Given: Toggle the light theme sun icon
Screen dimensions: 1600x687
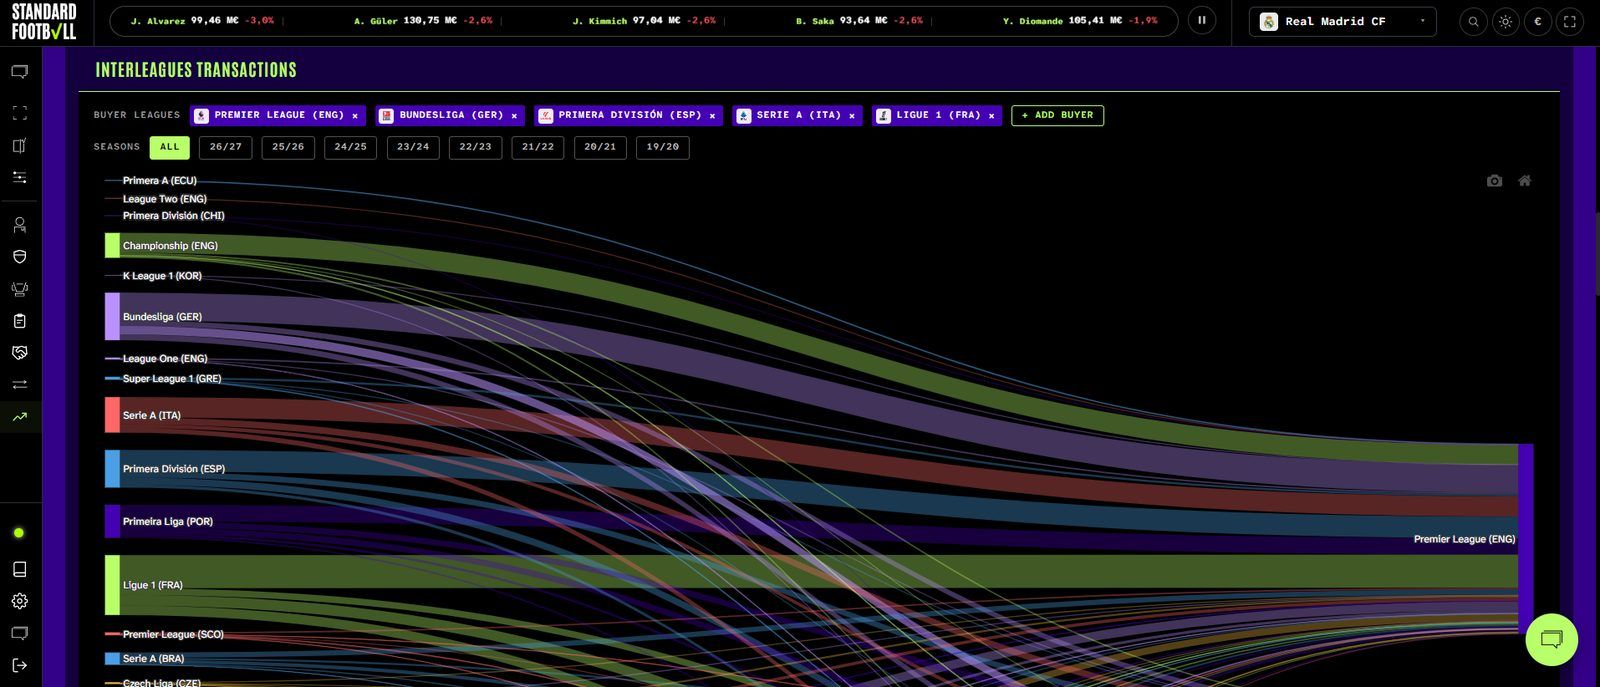Looking at the screenshot, I should pyautogui.click(x=1505, y=21).
